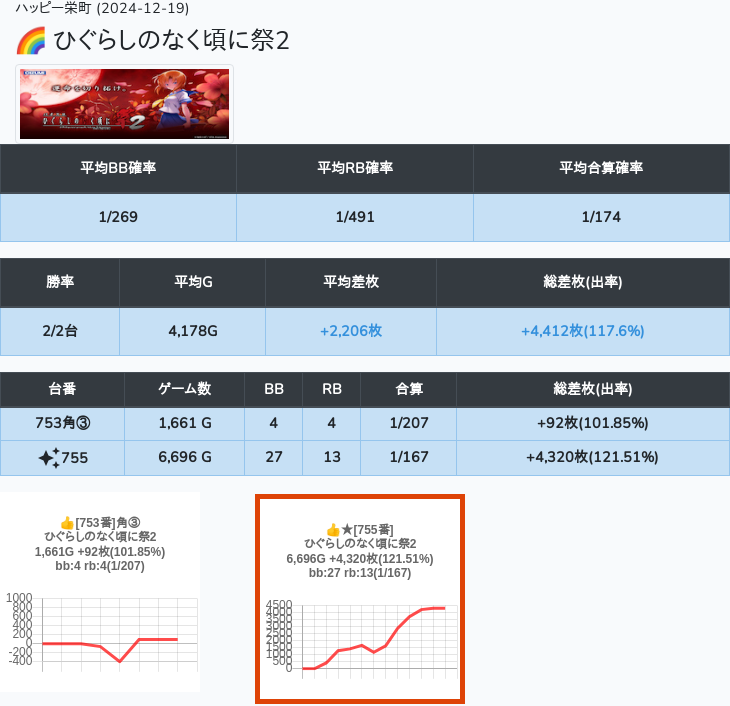Viewport: 730px width, 706px height.
Task: Click the +2,206枚 average difference value
Action: coord(350,331)
